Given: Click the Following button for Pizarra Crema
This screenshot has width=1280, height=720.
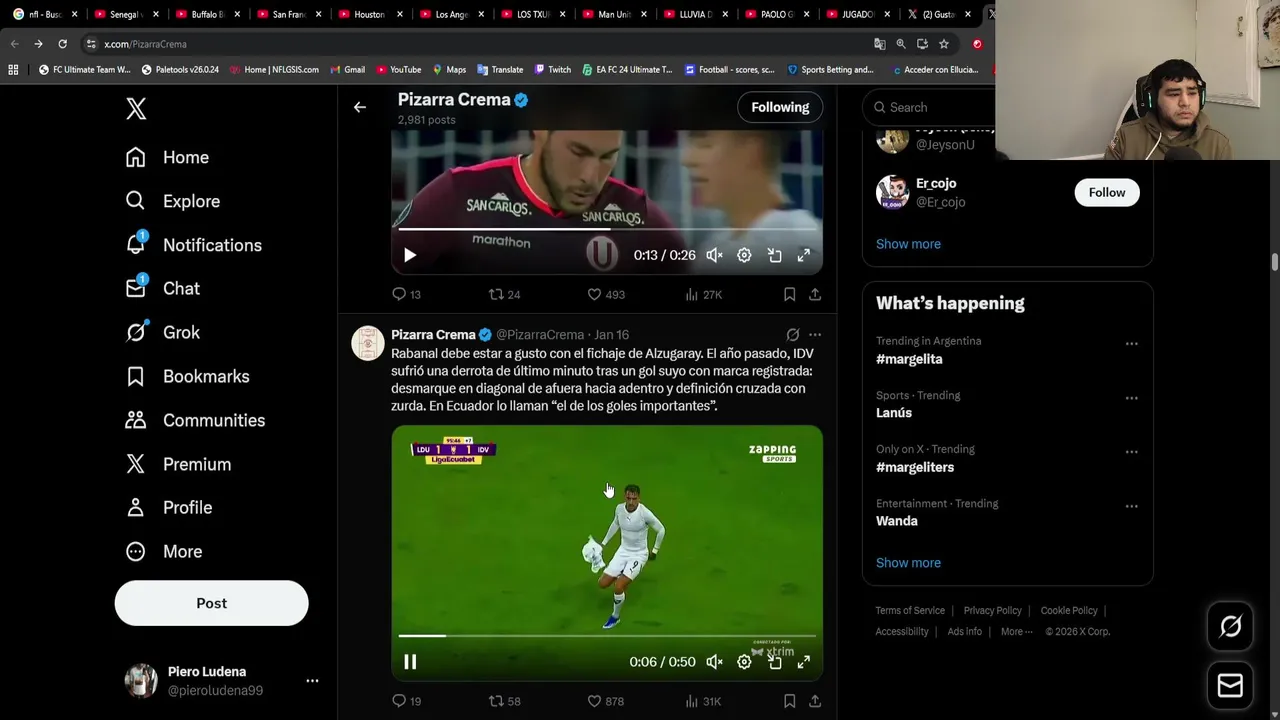Looking at the screenshot, I should click(x=780, y=107).
